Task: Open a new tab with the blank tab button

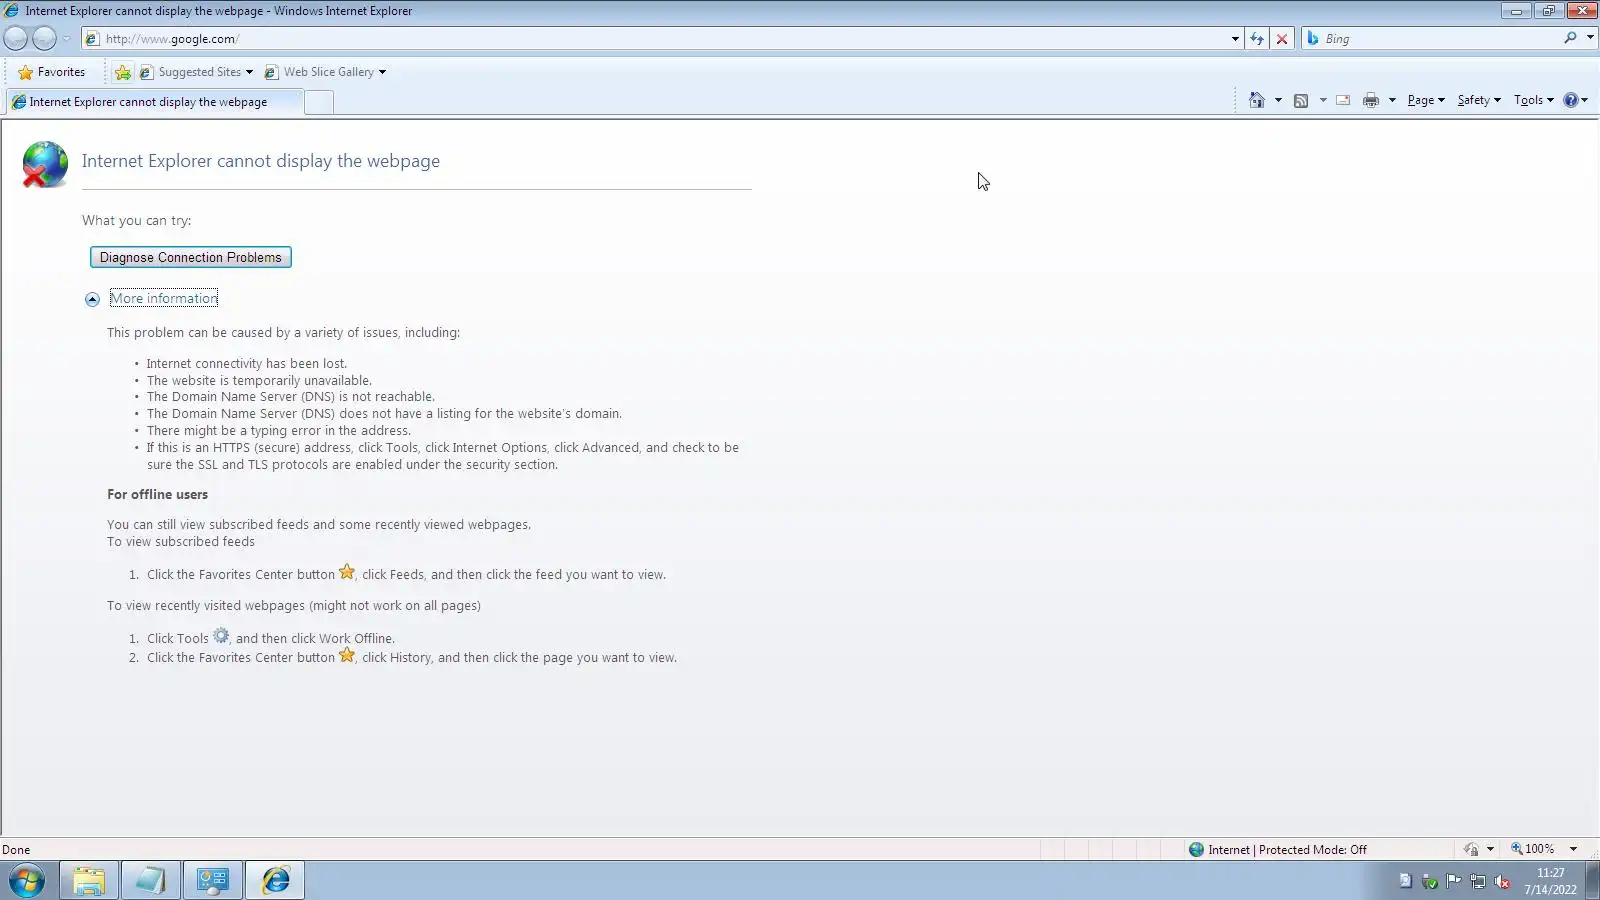Action: click(318, 102)
